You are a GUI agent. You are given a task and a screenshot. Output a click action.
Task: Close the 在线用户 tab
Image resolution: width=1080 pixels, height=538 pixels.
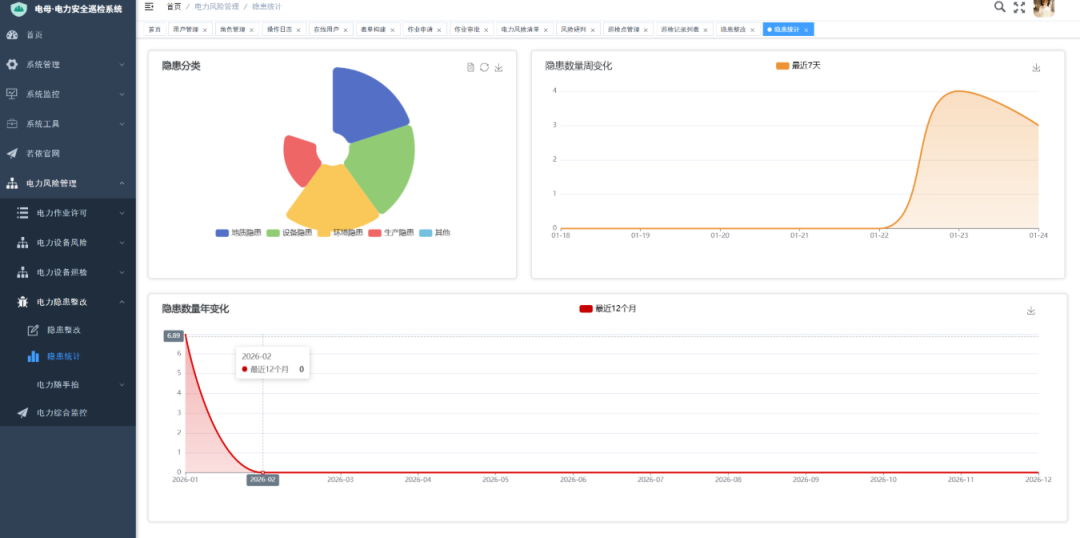click(345, 30)
